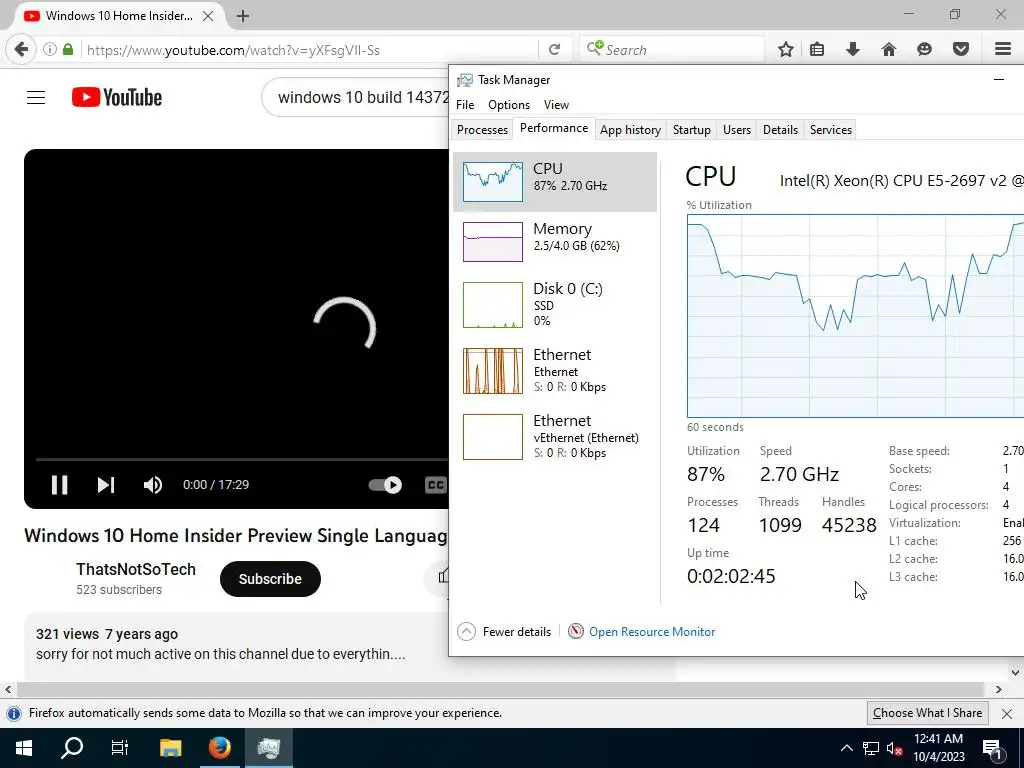Open Action Center notifications icon
Screen dimensions: 1024x768
pyautogui.click(x=993, y=748)
